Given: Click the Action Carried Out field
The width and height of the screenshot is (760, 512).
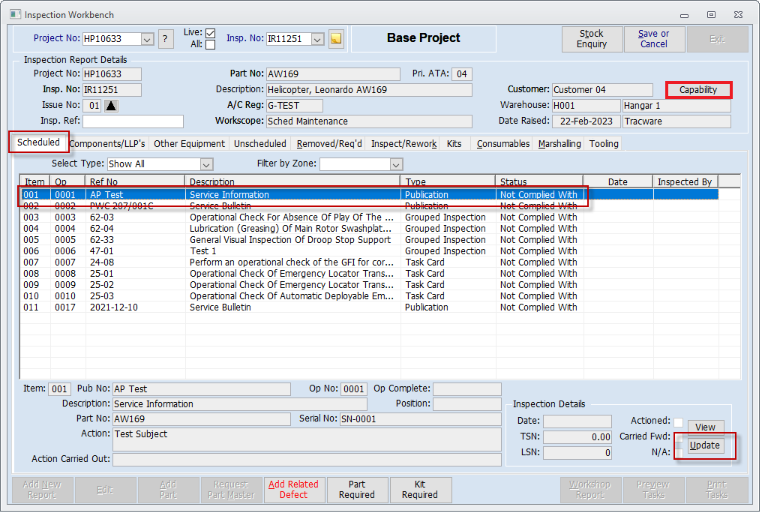Looking at the screenshot, I should pos(307,460).
